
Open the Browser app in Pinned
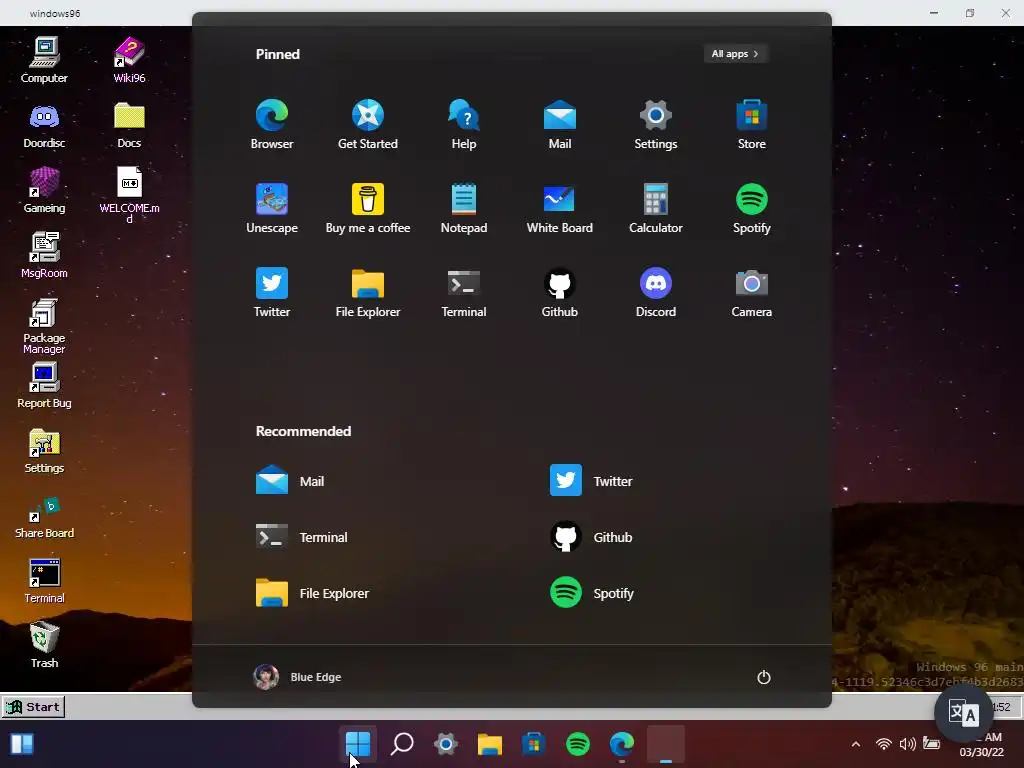272,124
